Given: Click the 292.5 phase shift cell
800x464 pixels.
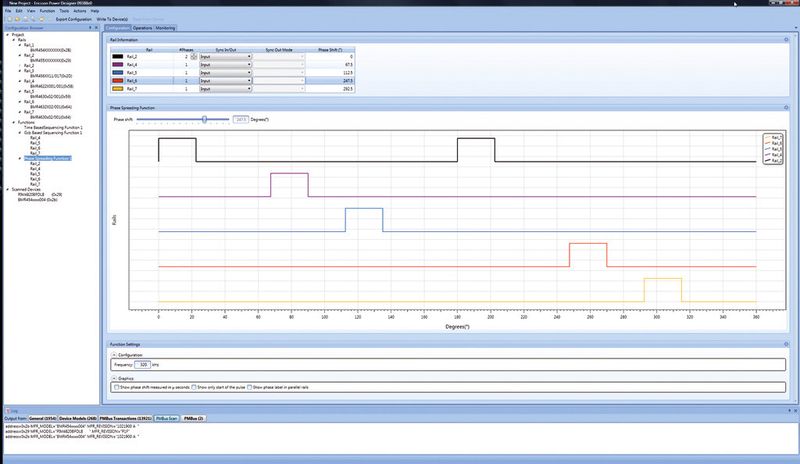Looking at the screenshot, I should coord(330,89).
